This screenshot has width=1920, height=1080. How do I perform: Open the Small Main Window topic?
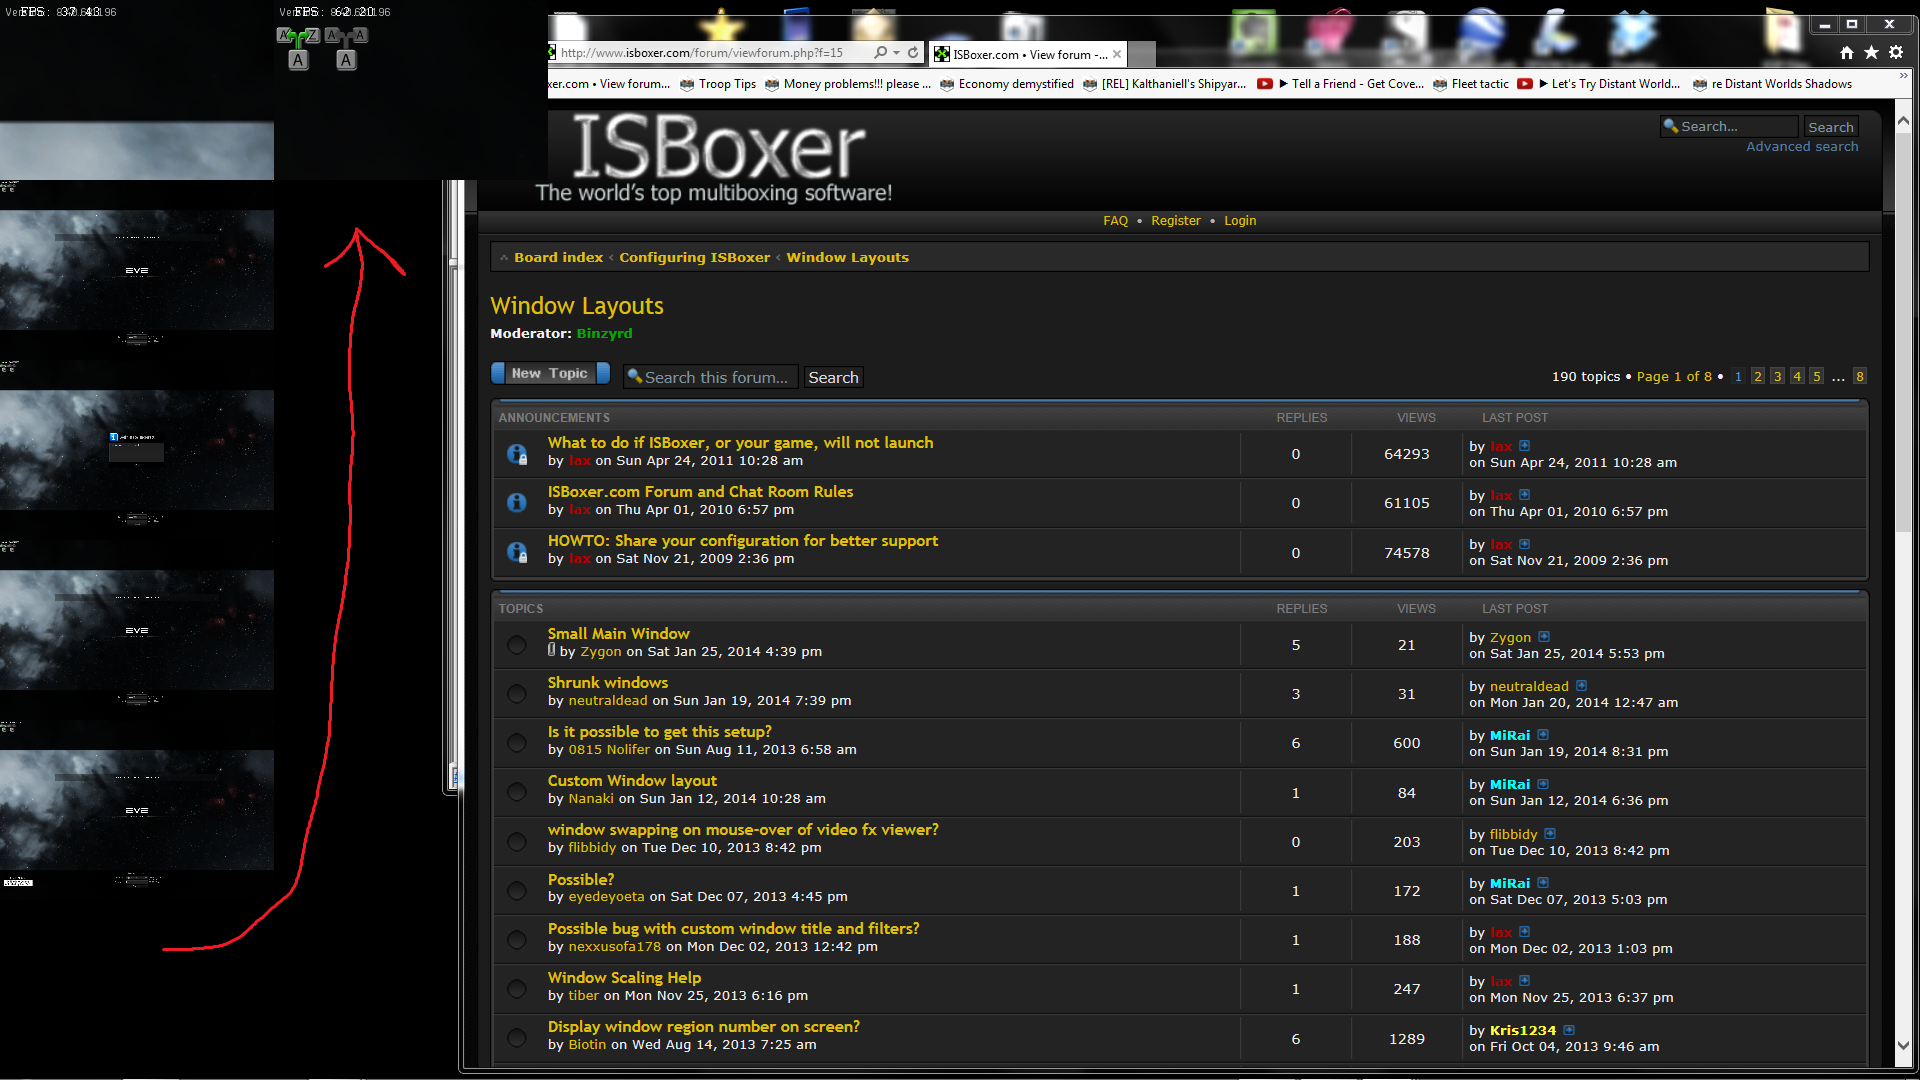pyautogui.click(x=618, y=634)
